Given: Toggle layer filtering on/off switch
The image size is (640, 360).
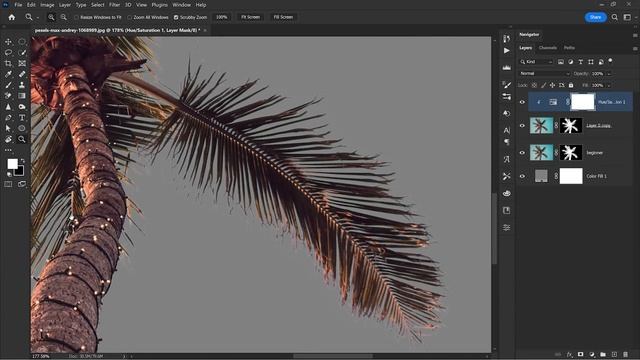Looking at the screenshot, I should (x=611, y=60).
